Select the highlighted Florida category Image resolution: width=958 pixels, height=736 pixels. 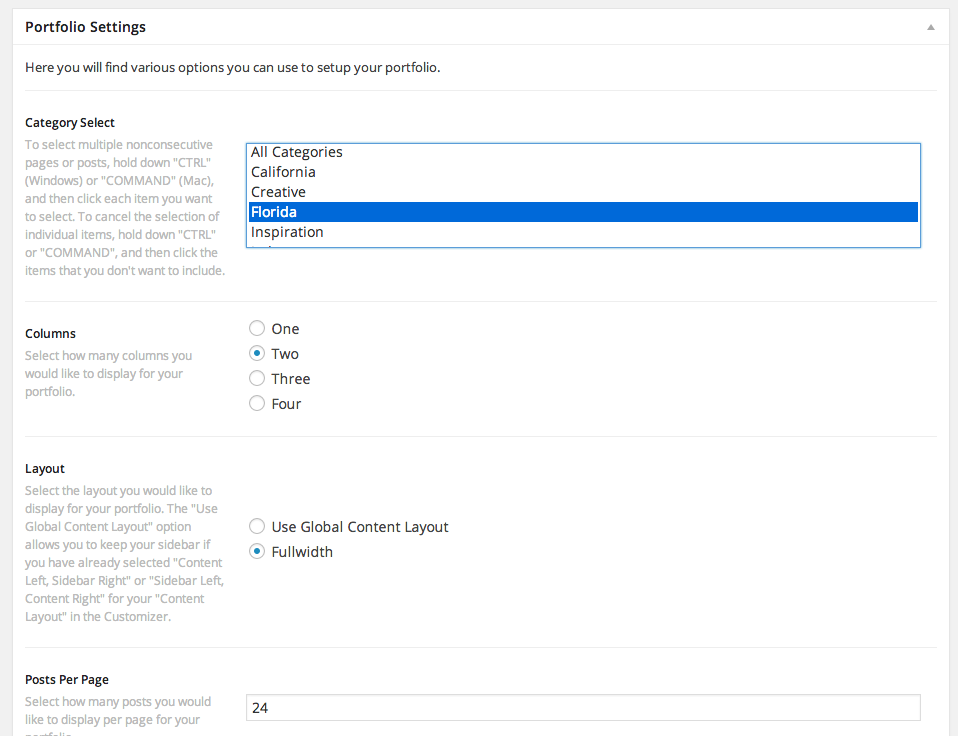pyautogui.click(x=583, y=212)
